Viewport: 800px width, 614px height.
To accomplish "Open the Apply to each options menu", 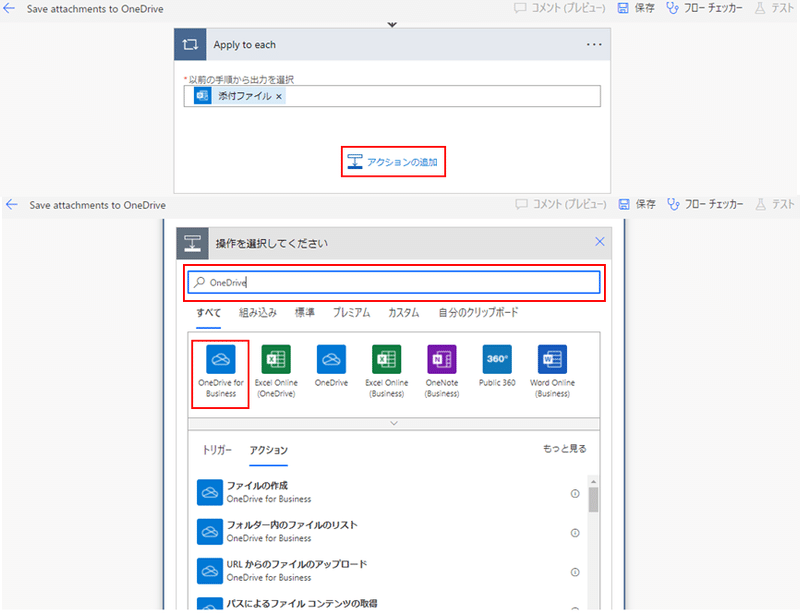I will (594, 44).
